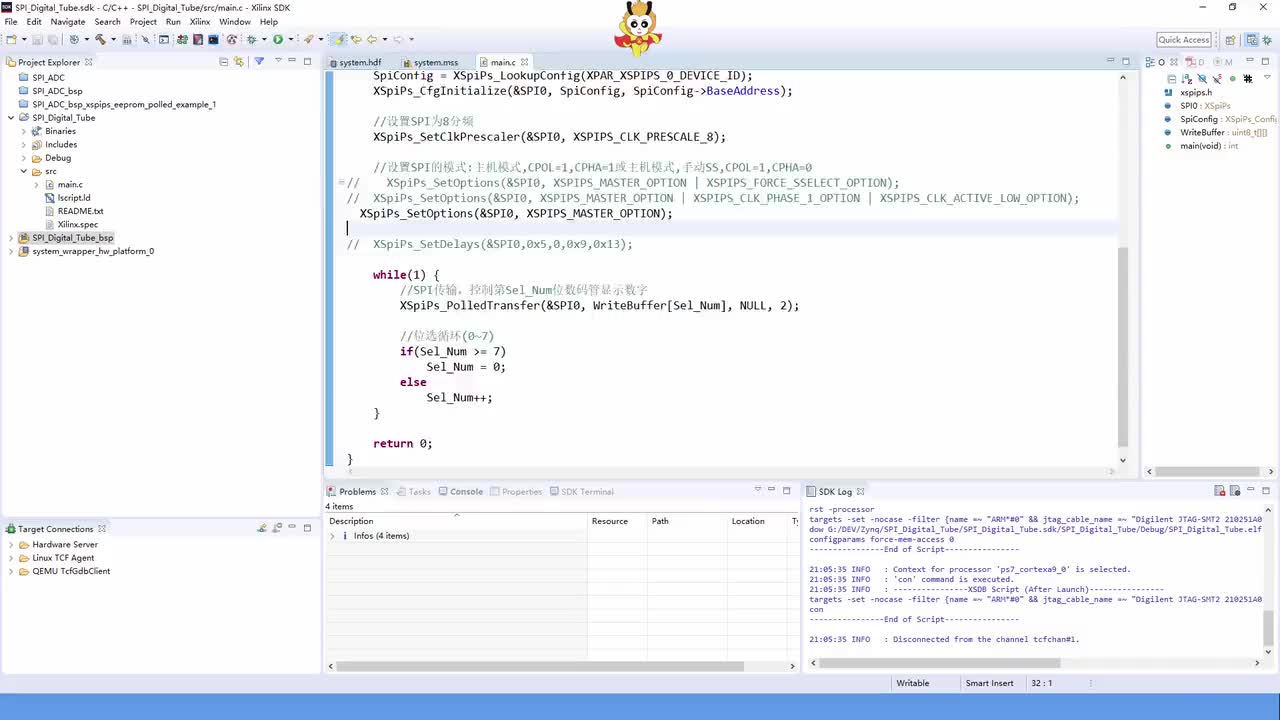Select main.c in Project Explorer
This screenshot has width=1280, height=720.
tap(70, 184)
